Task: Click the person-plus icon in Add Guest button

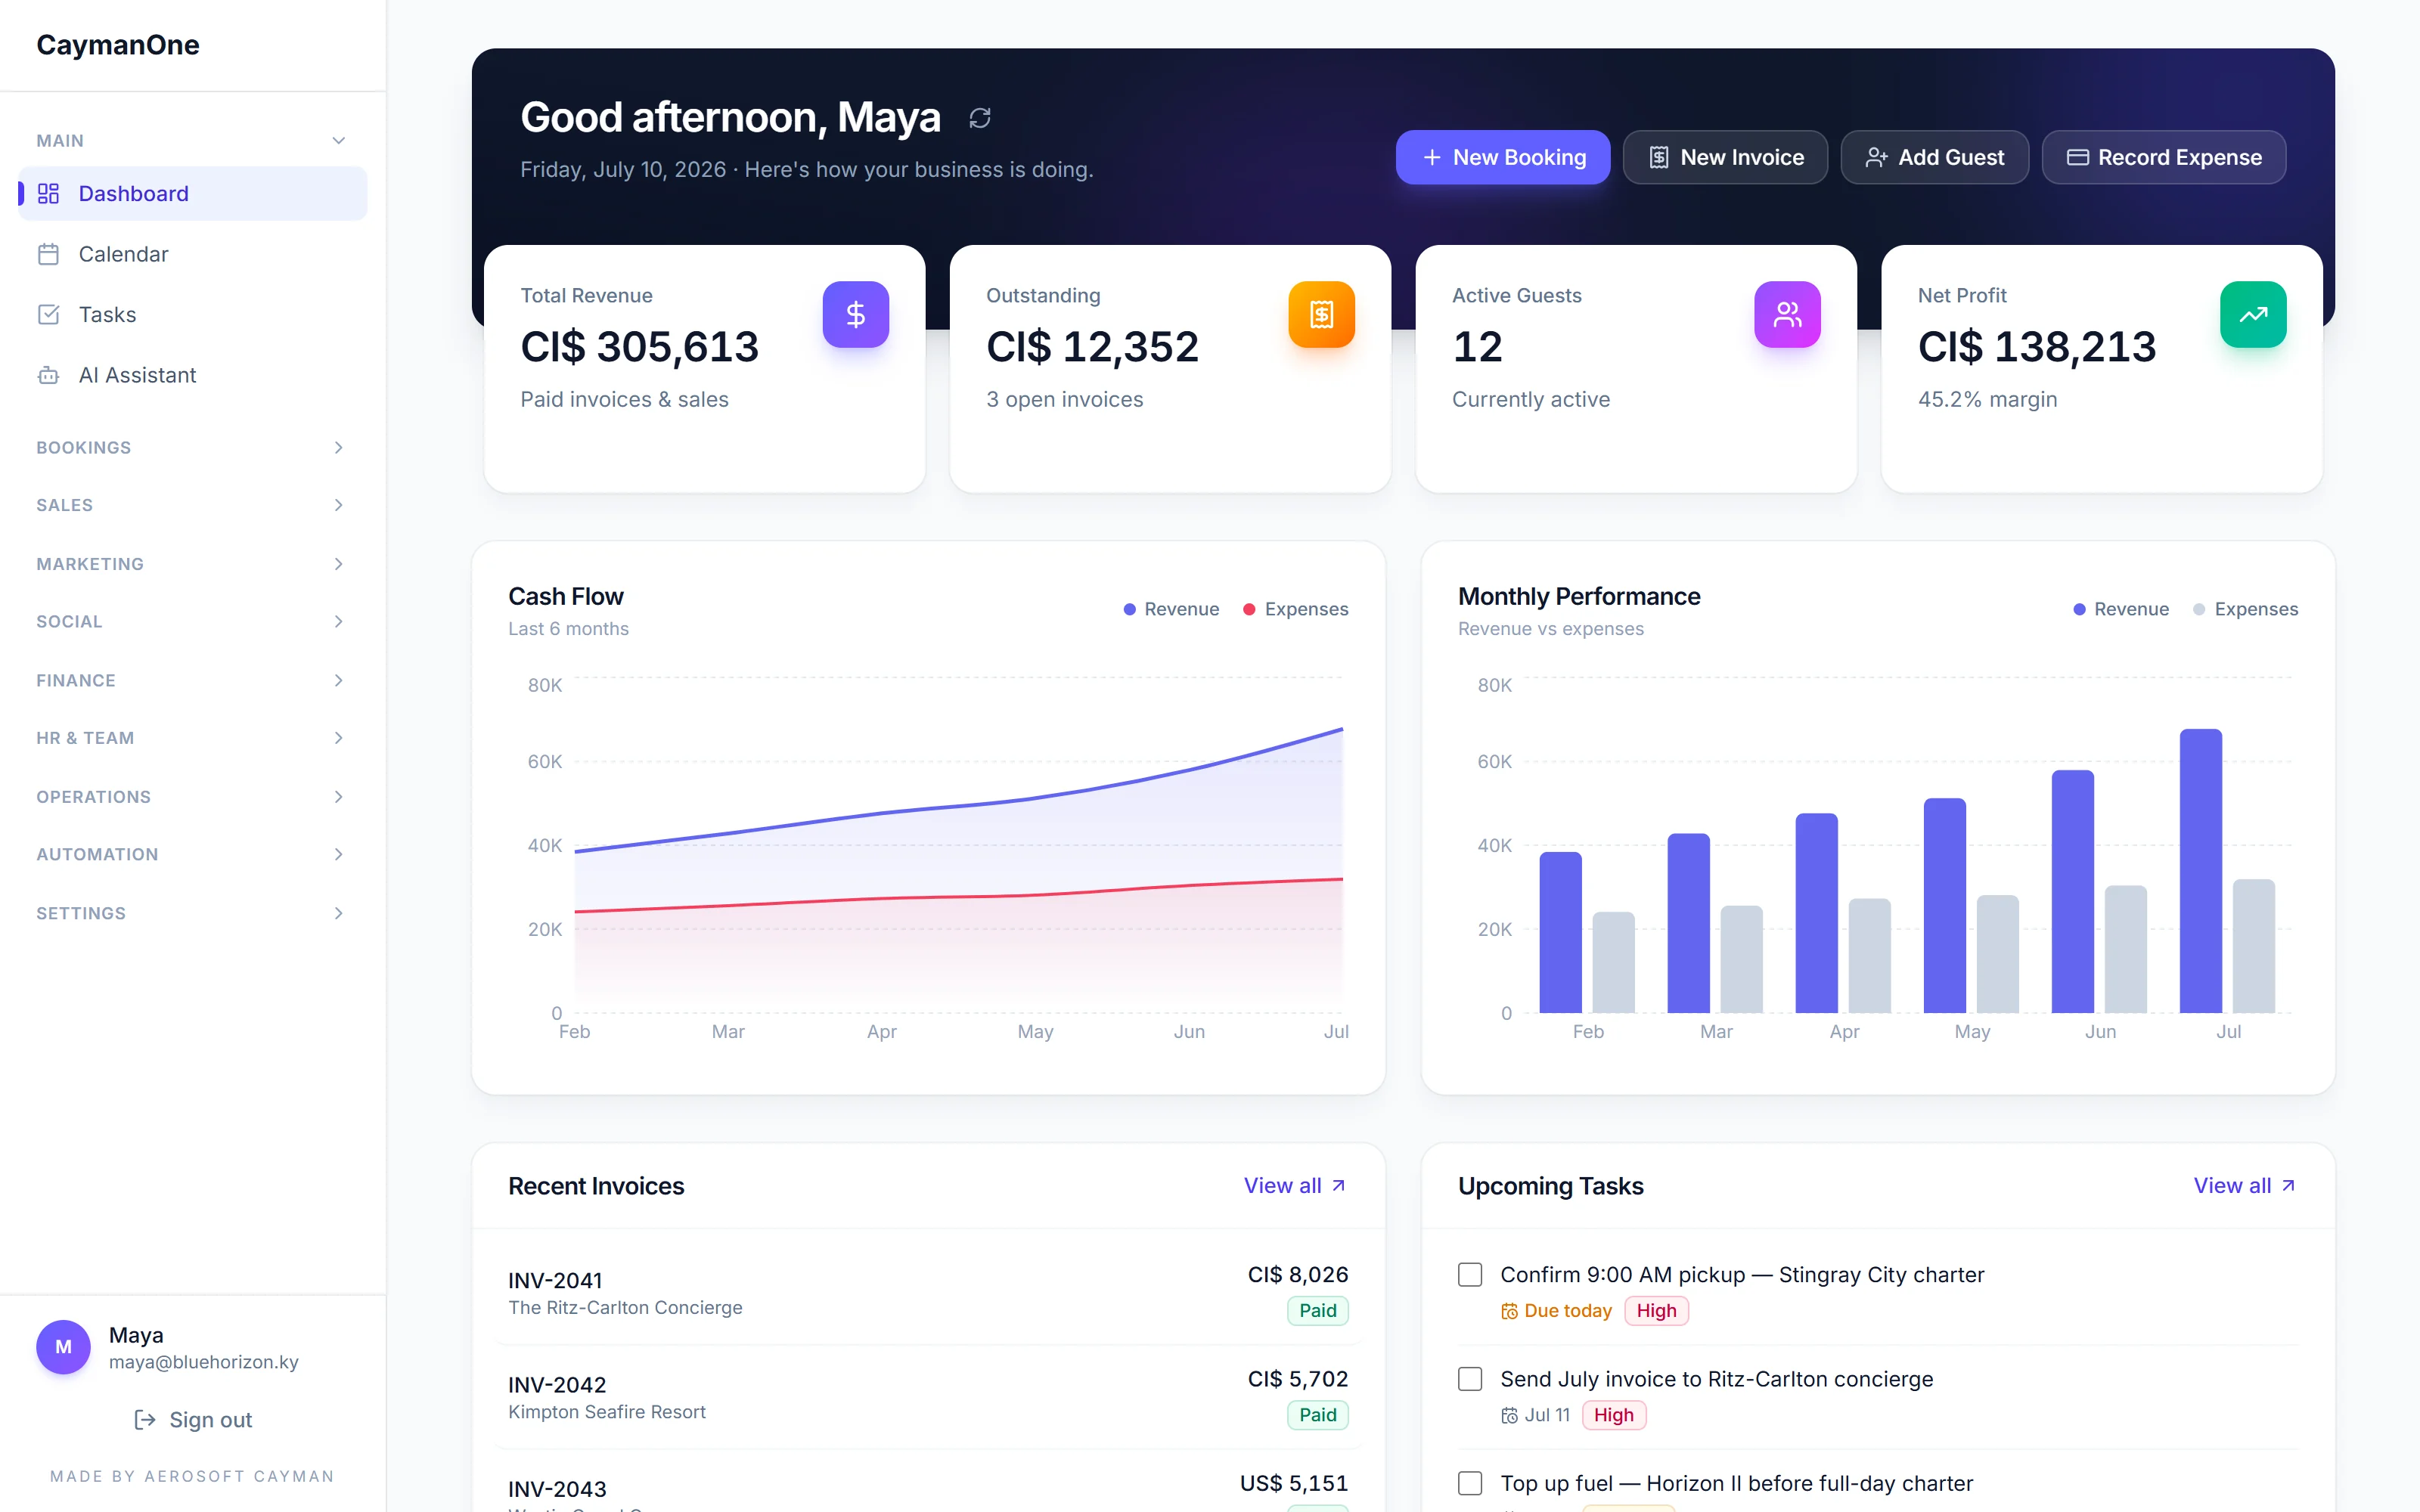Action: click(x=1877, y=157)
